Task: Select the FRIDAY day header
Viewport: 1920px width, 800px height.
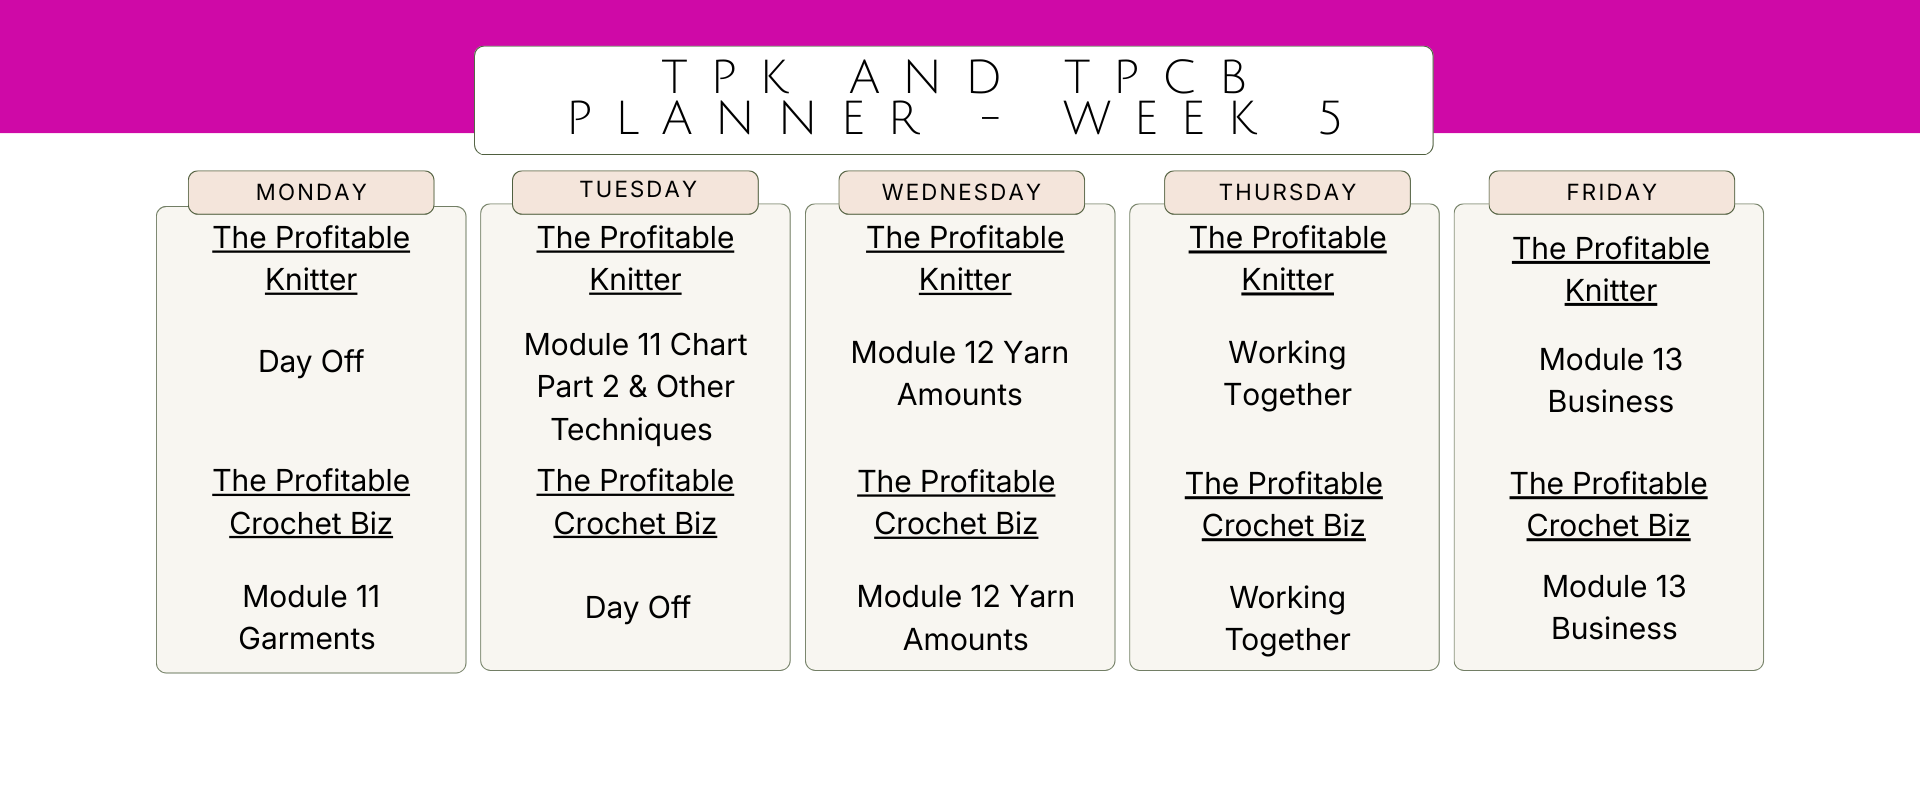Action: point(1611,192)
